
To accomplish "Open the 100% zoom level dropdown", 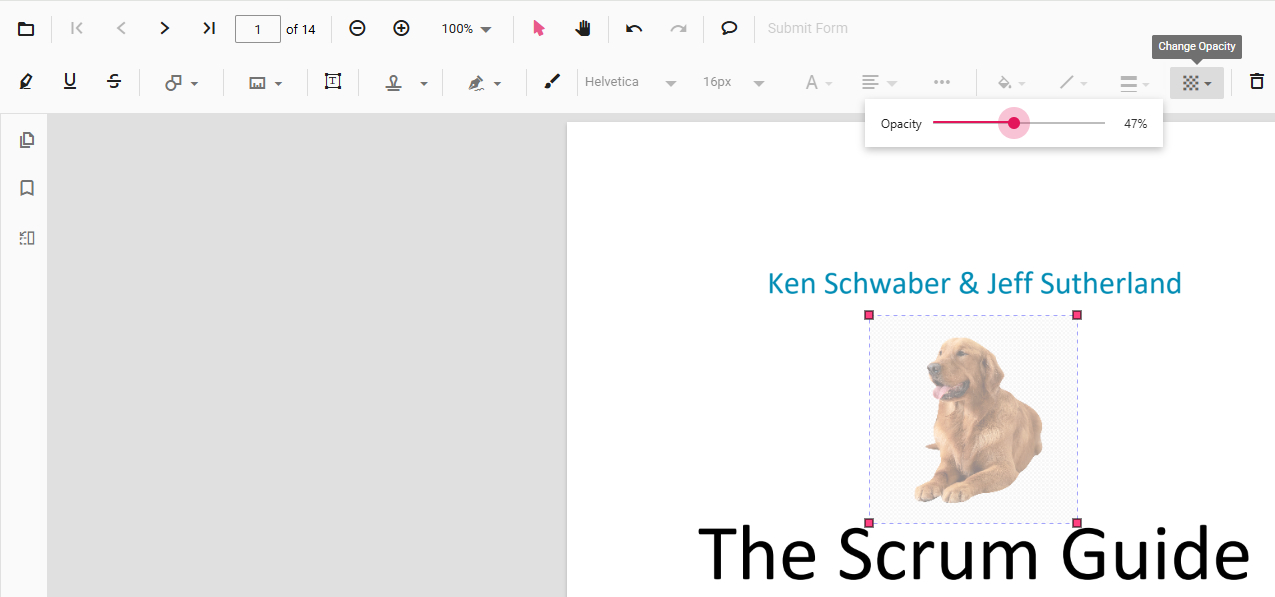I will point(467,29).
